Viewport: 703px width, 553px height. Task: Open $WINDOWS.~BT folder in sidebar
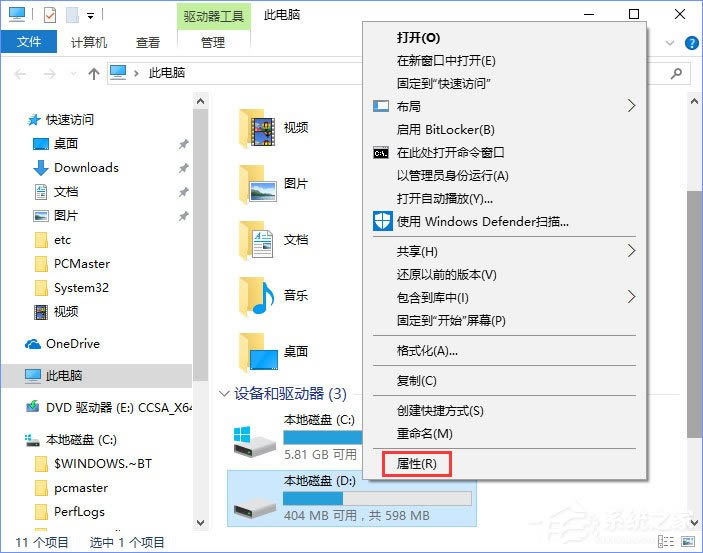pos(103,464)
